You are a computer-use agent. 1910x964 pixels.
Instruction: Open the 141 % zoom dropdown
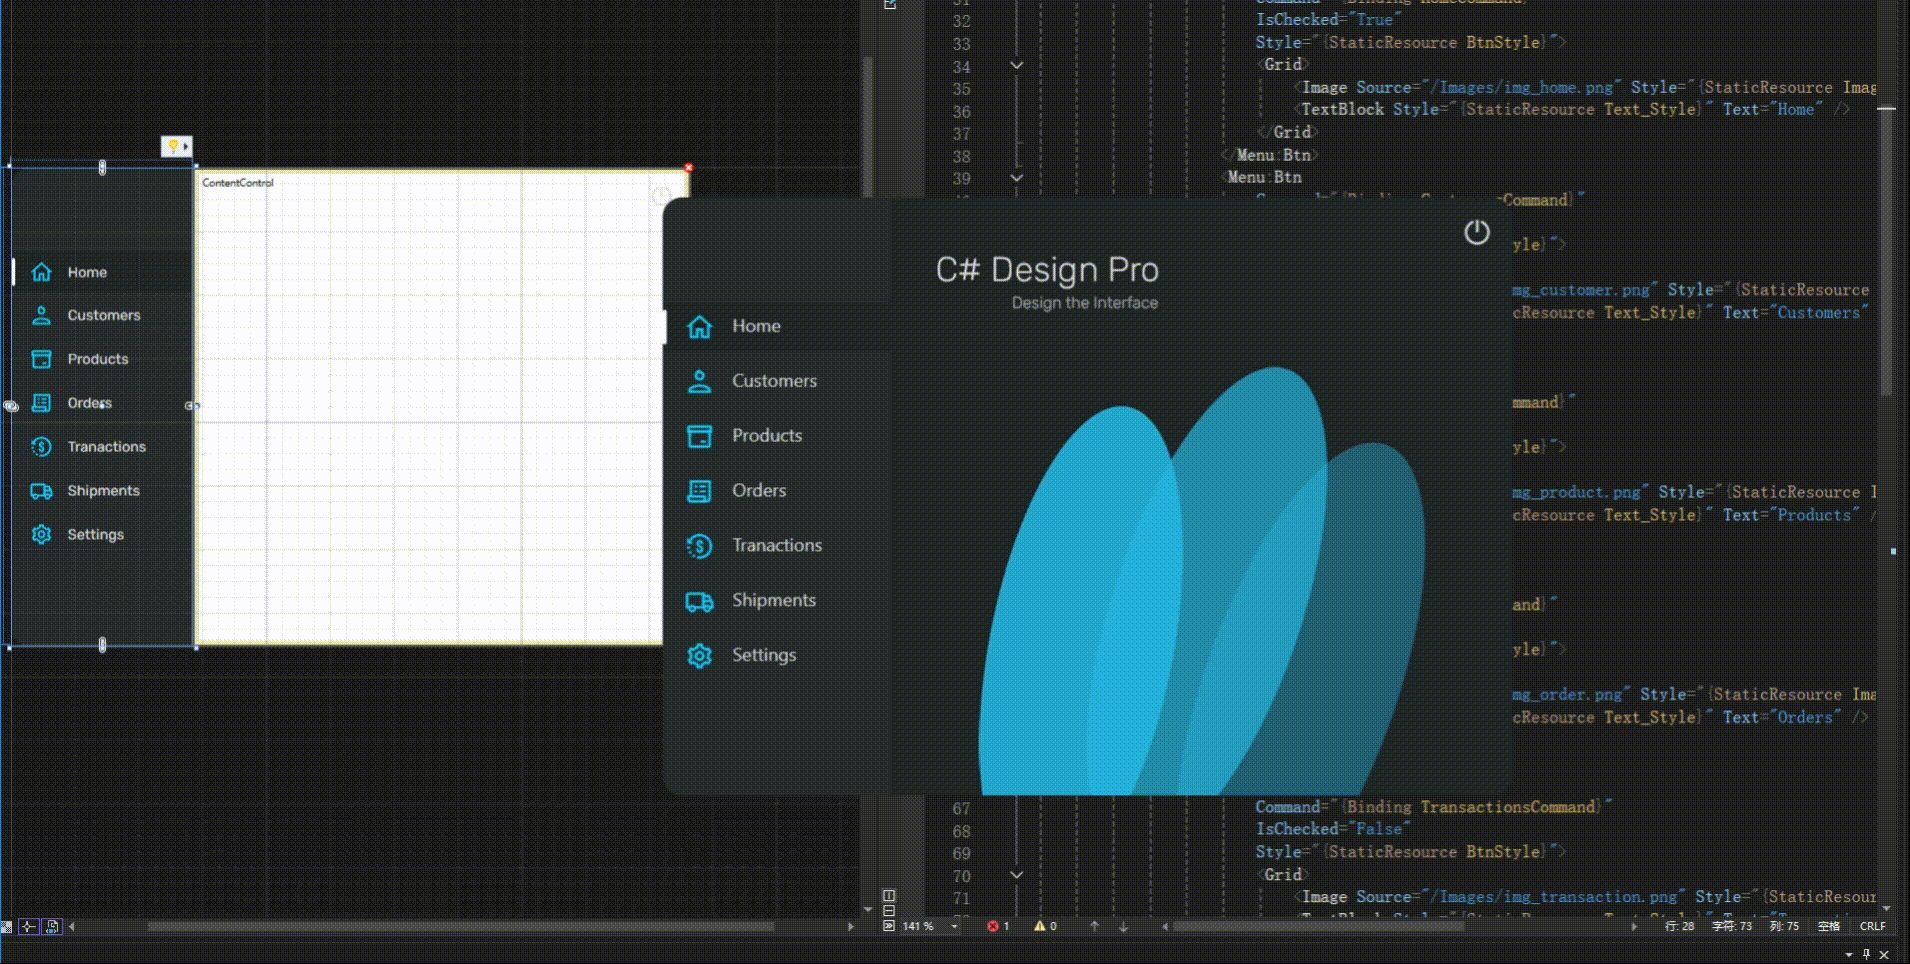[x=954, y=927]
